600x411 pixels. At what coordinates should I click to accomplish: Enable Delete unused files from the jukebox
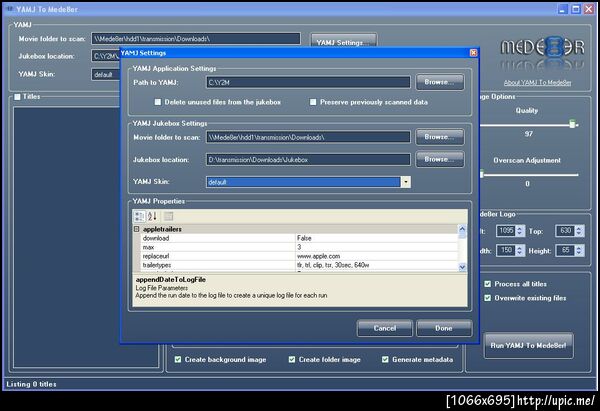(158, 102)
